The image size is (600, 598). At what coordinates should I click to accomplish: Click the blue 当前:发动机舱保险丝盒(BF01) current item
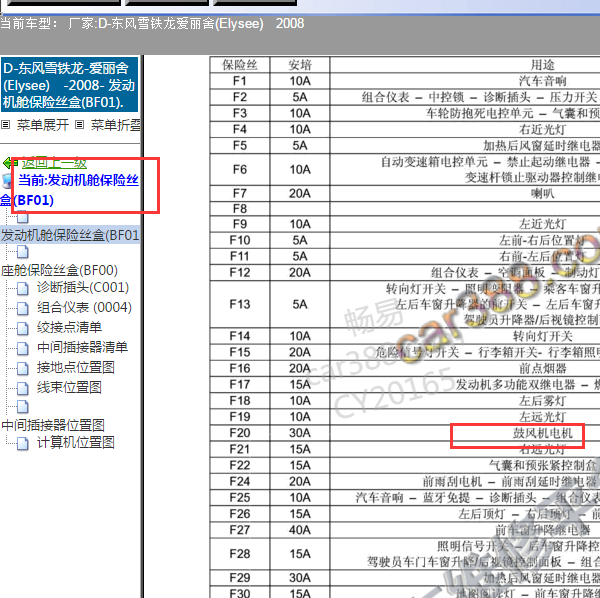coord(70,190)
